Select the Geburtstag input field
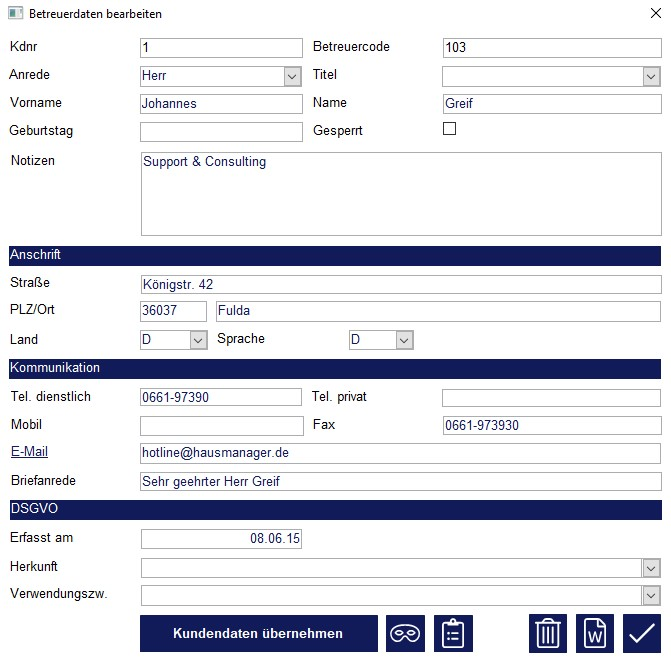Viewport: 671px width, 659px height. click(x=221, y=132)
